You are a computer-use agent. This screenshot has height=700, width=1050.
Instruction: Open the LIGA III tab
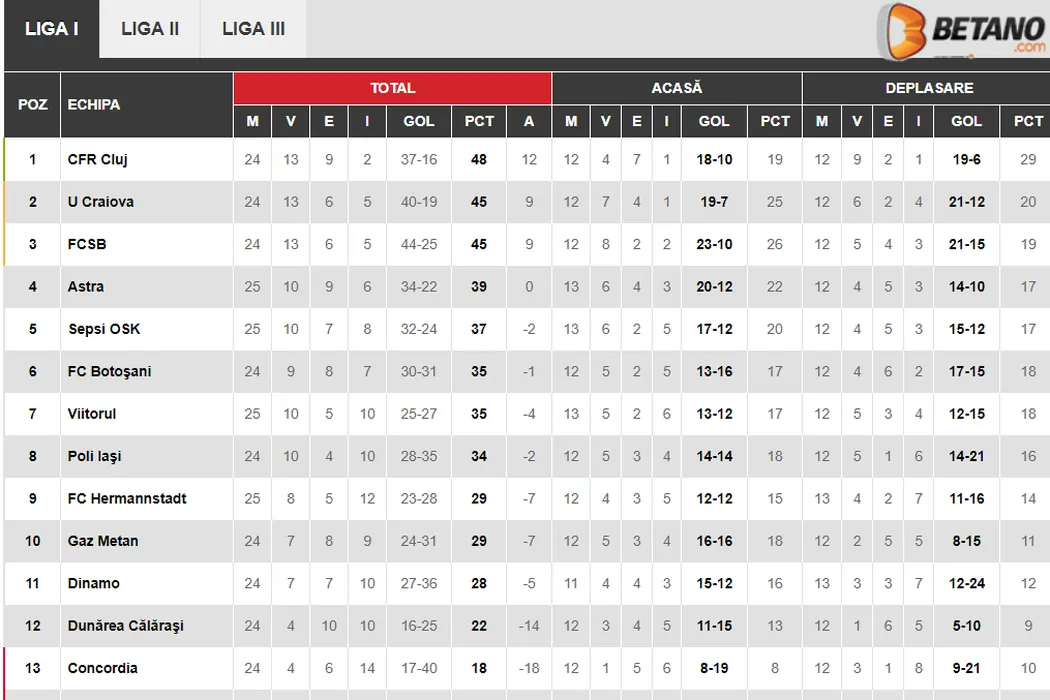coord(253,29)
